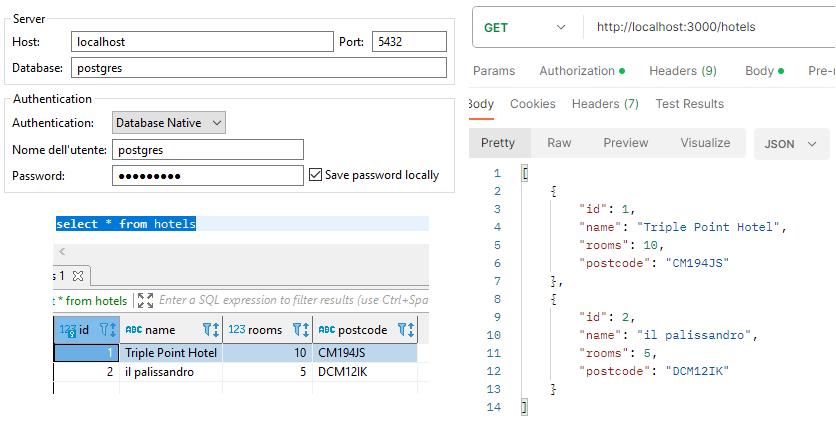Open the GET method dropdown
Image resolution: width=836 pixels, height=421 pixels.
pos(525,28)
